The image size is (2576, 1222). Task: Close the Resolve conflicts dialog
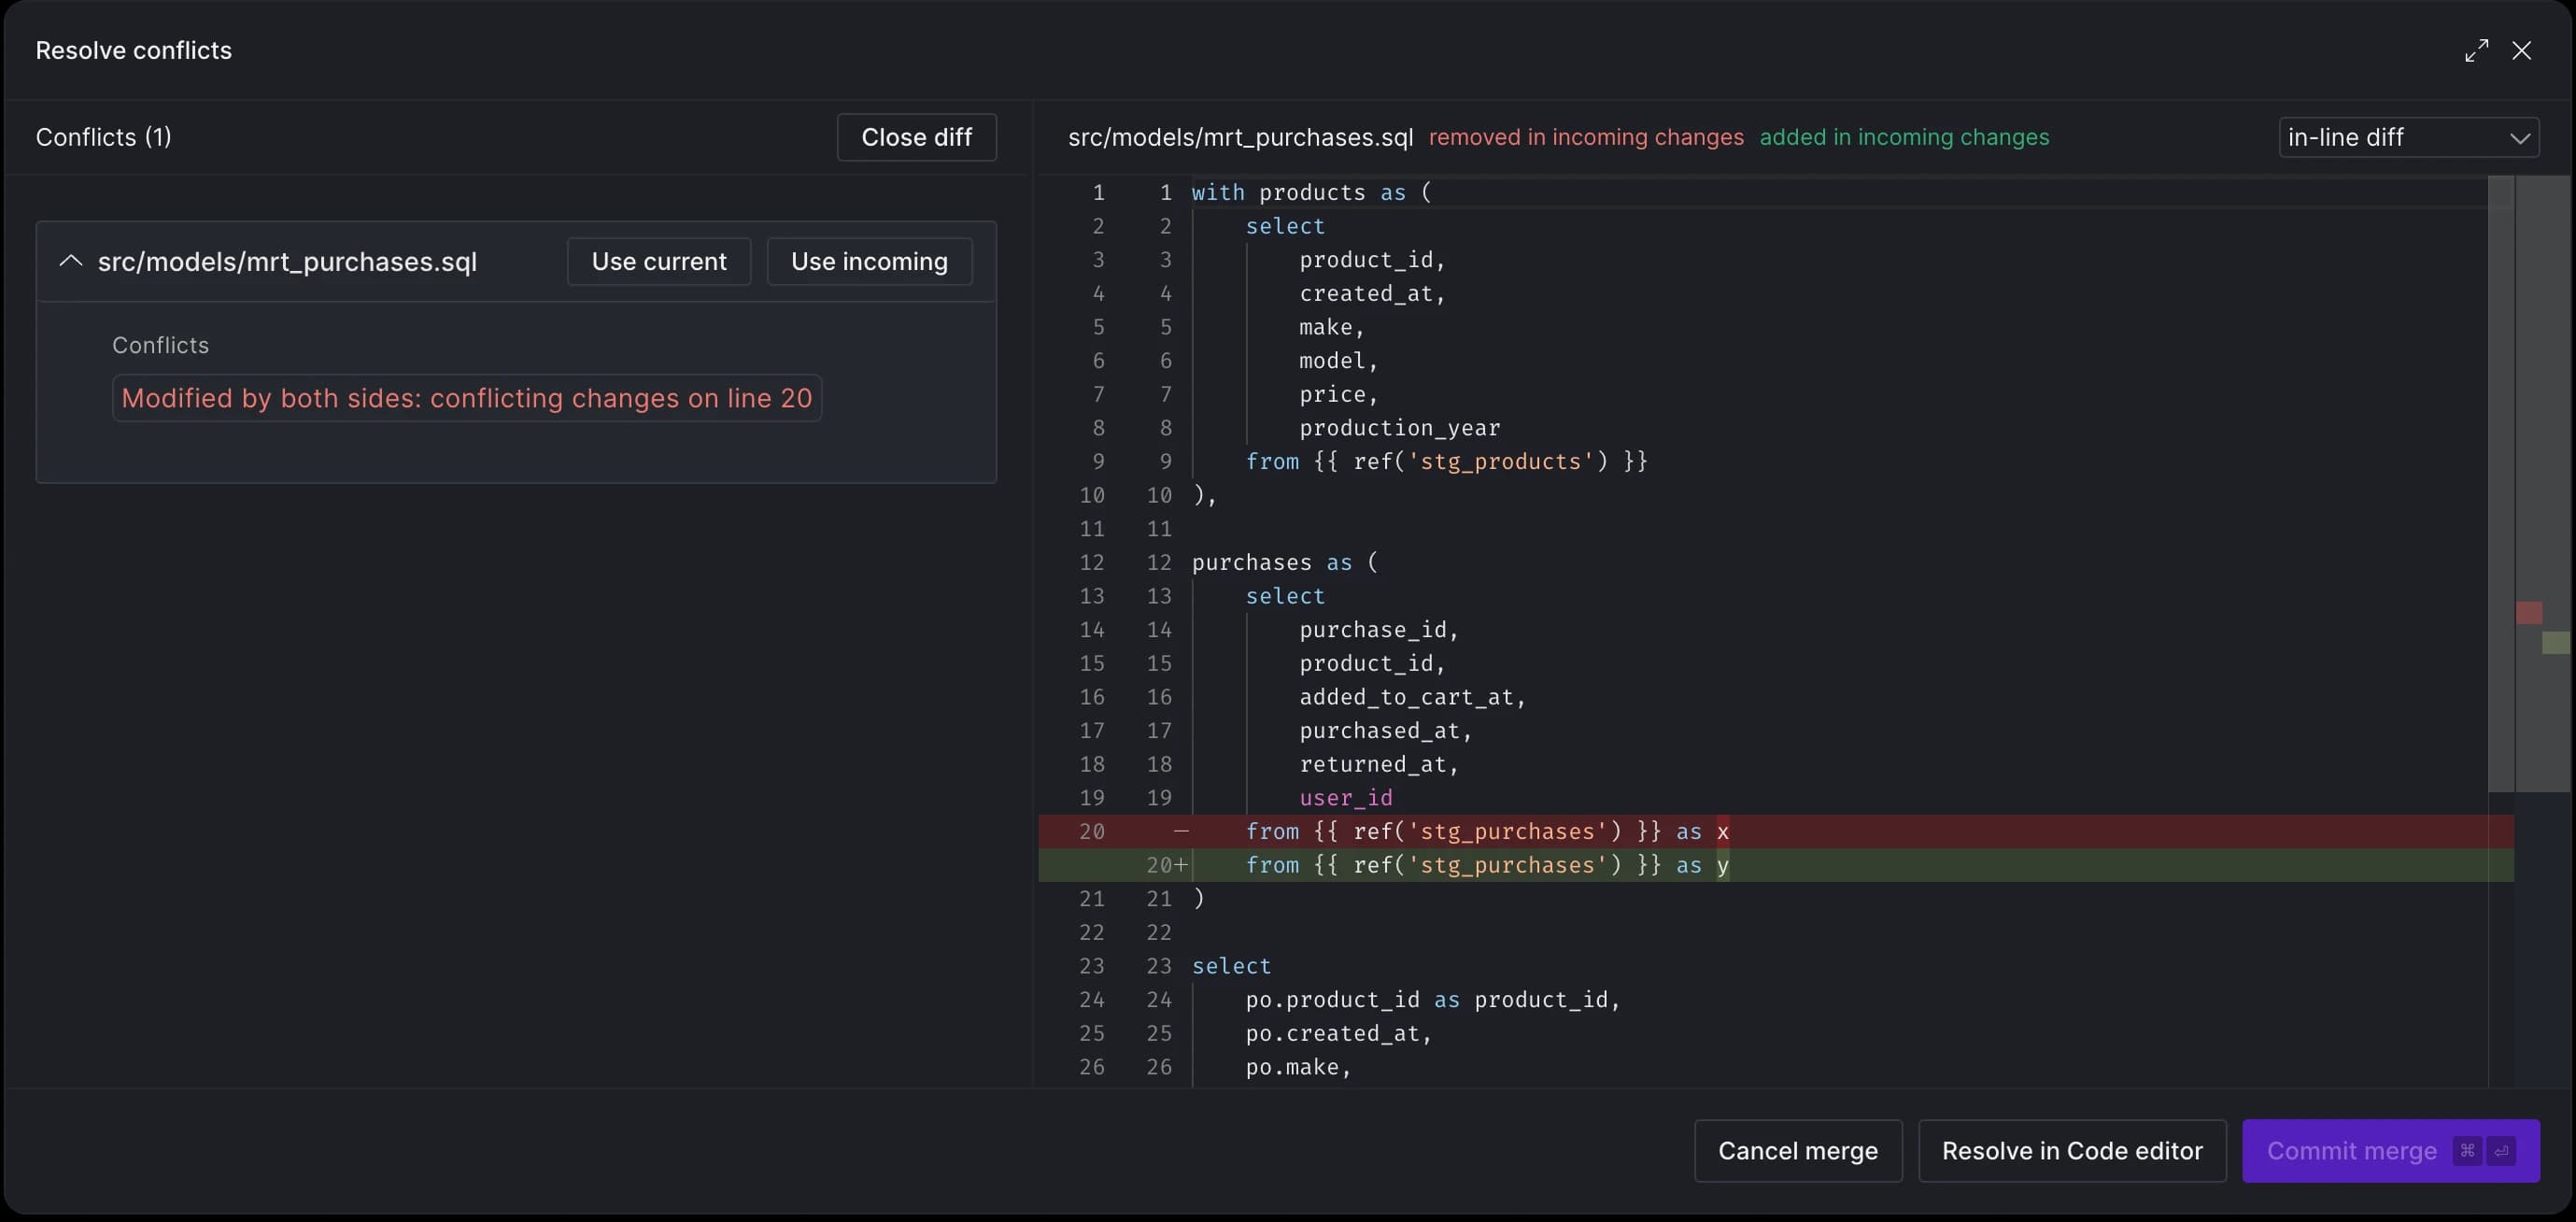tap(2521, 51)
